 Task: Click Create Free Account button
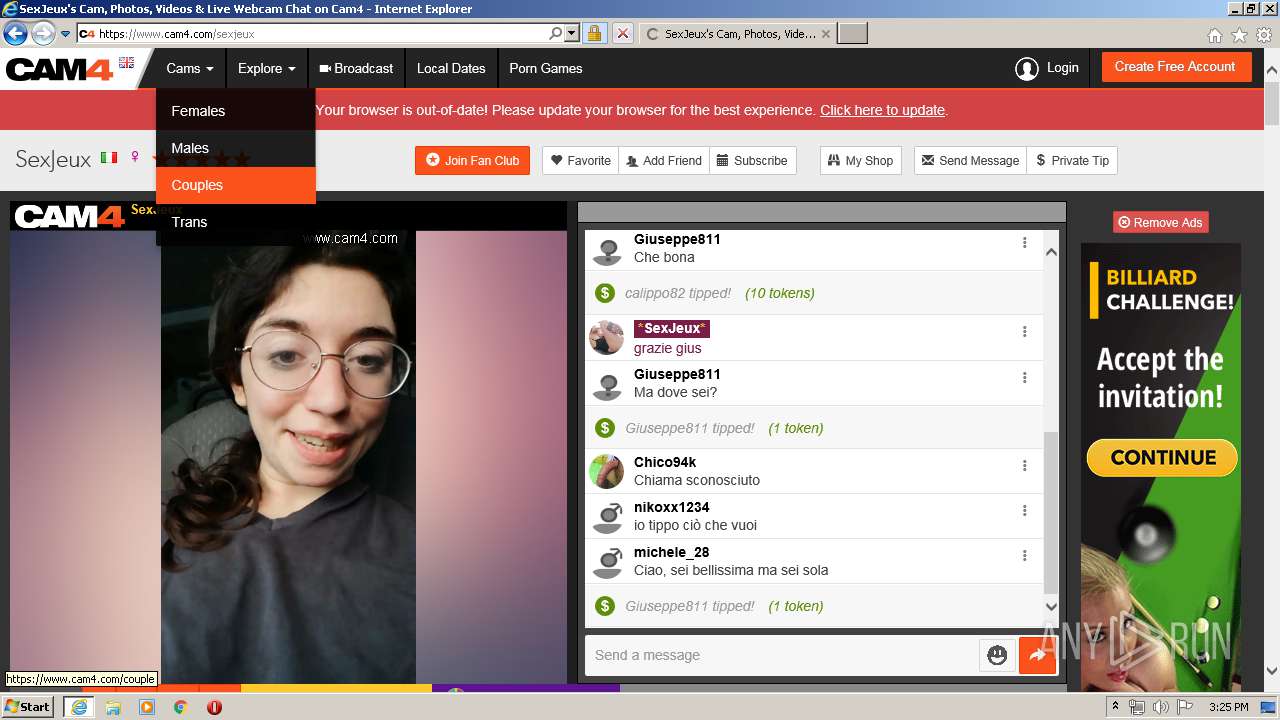point(1175,67)
